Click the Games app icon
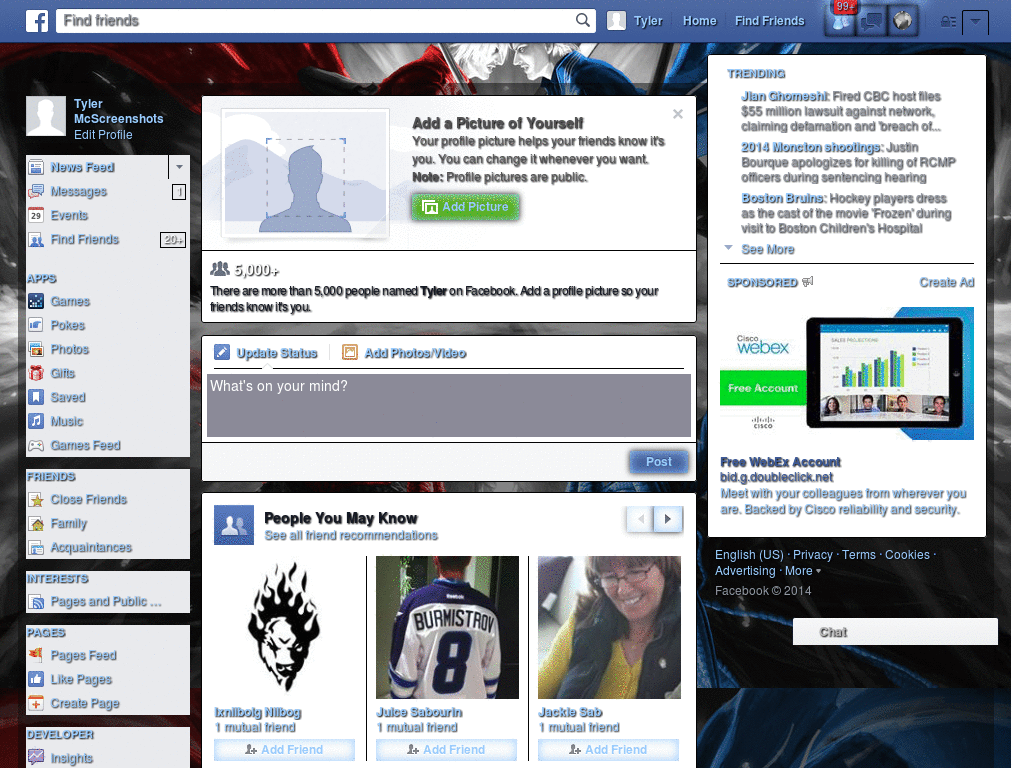This screenshot has height=768, width=1024. (36, 301)
